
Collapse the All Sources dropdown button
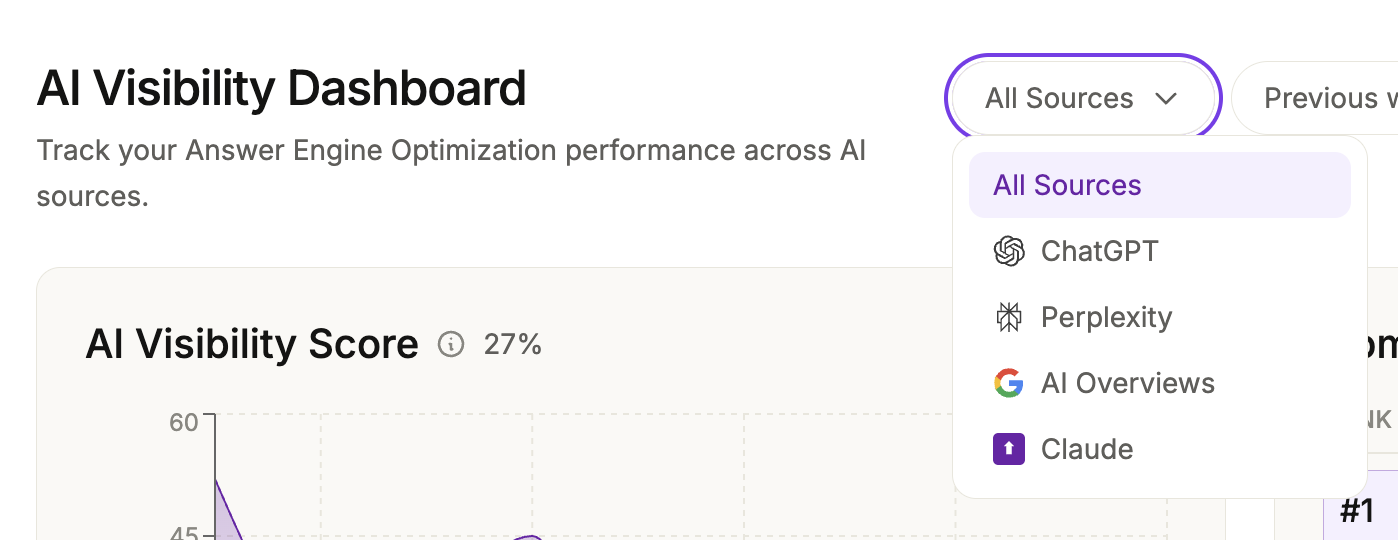pyautogui.click(x=1082, y=98)
